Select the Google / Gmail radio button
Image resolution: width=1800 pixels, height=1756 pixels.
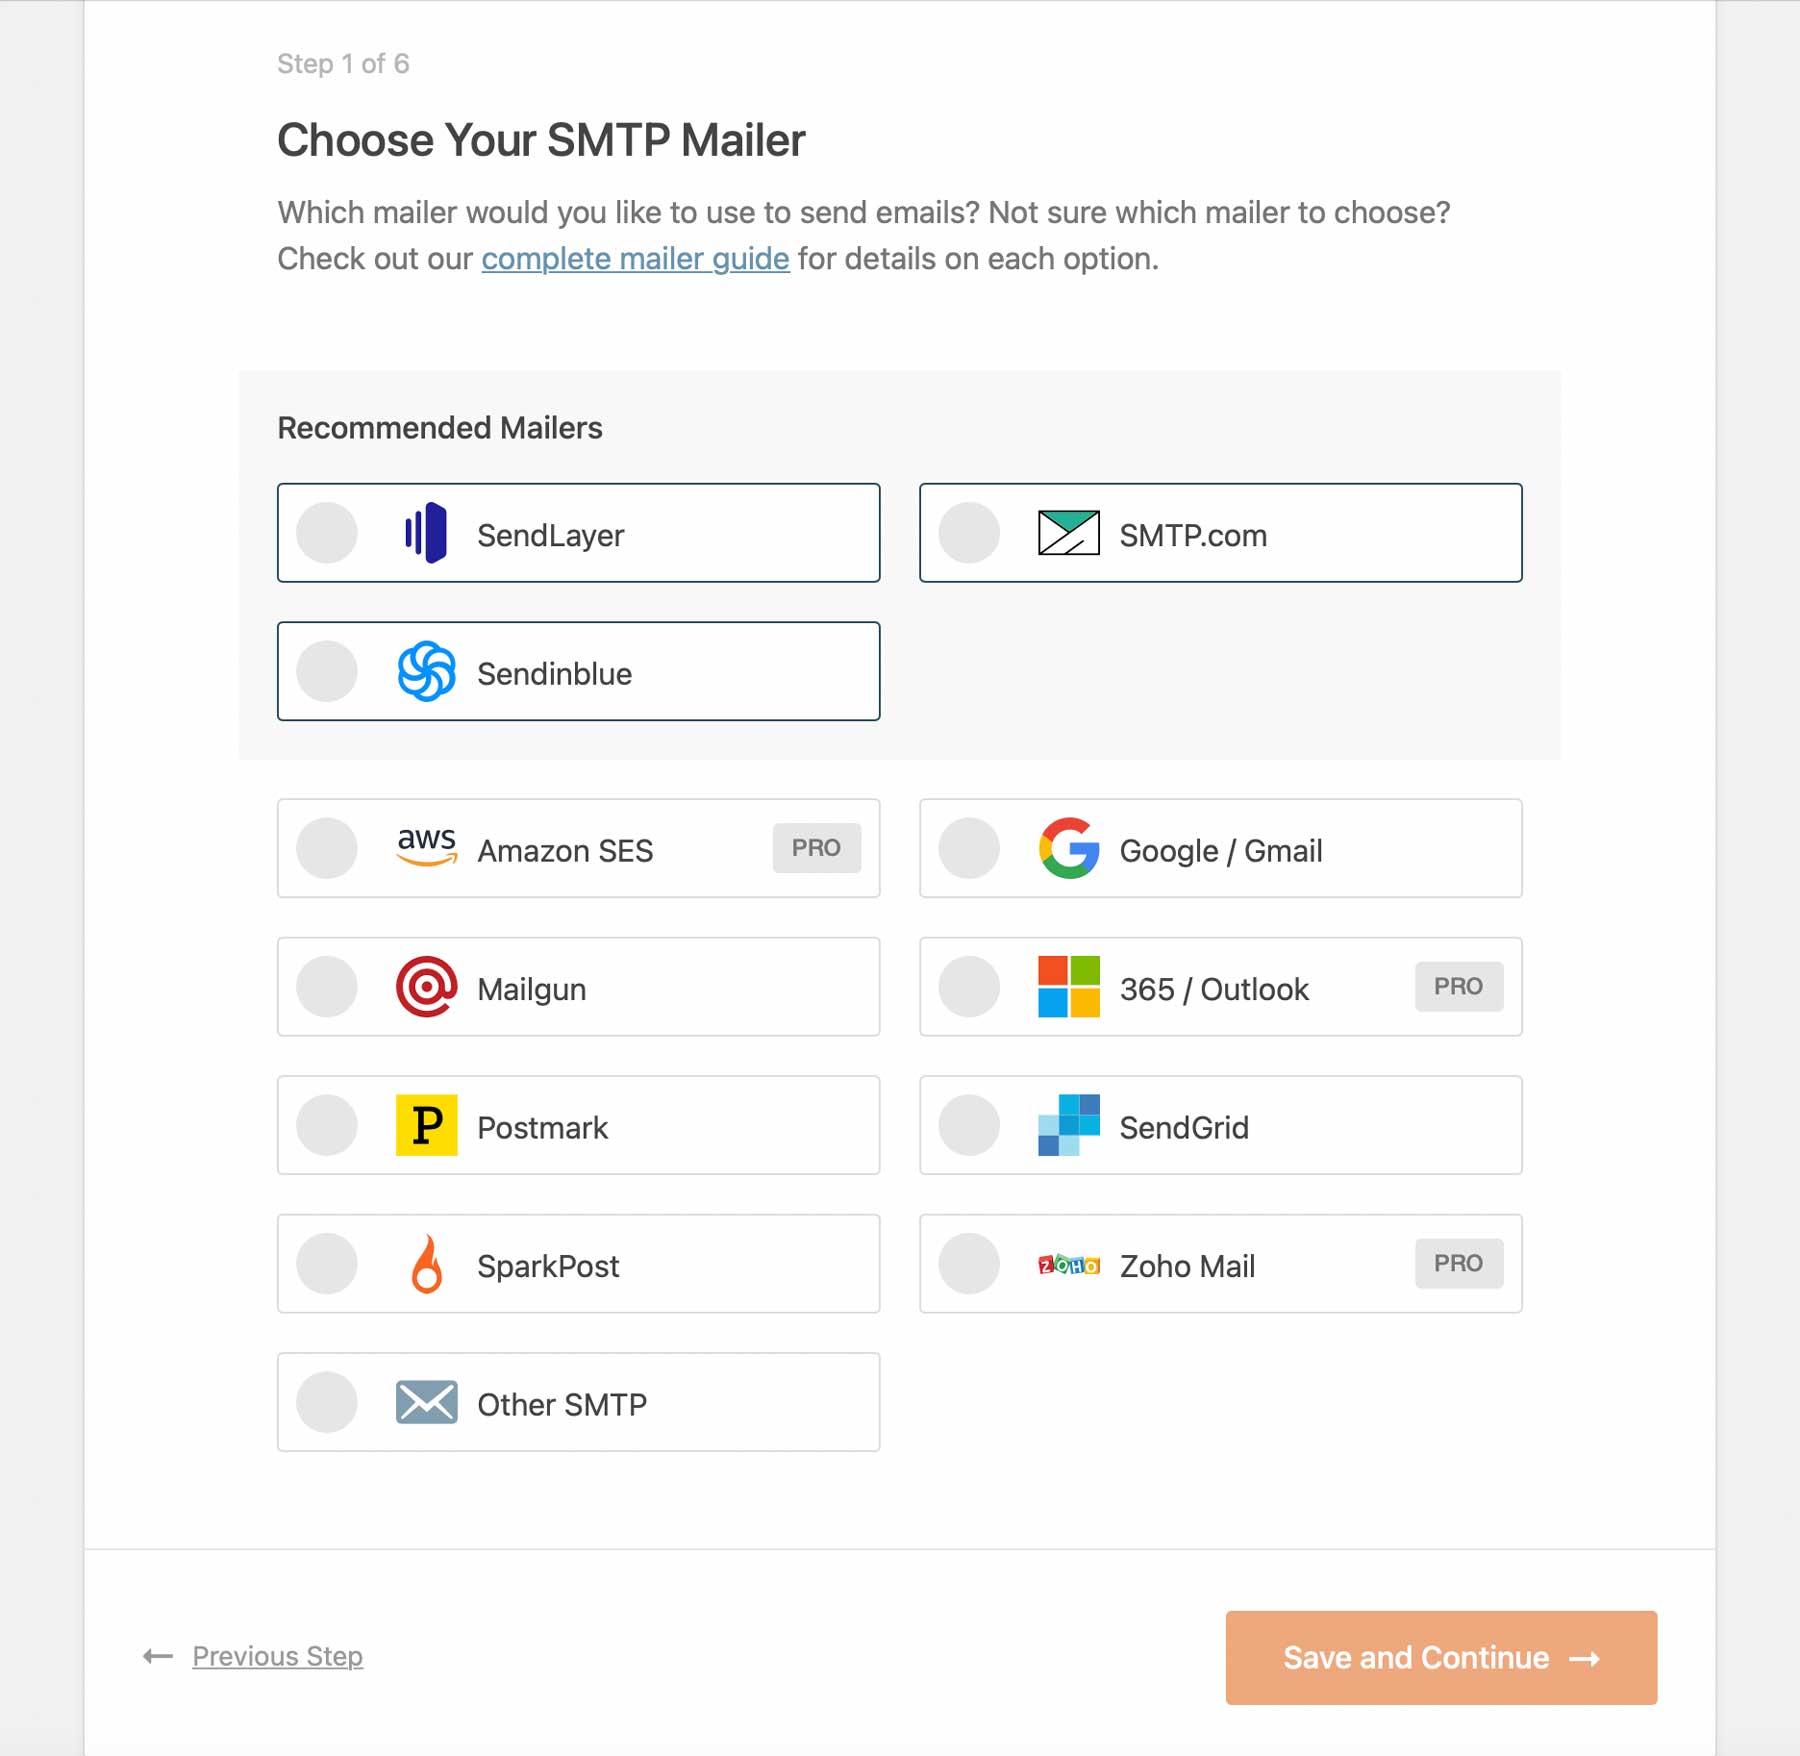coord(968,849)
